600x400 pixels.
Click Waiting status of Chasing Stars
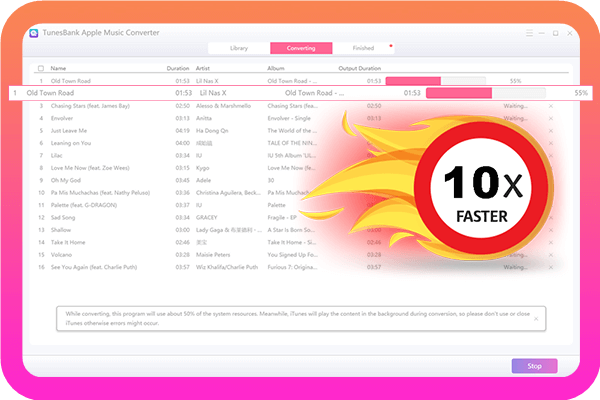515,106
